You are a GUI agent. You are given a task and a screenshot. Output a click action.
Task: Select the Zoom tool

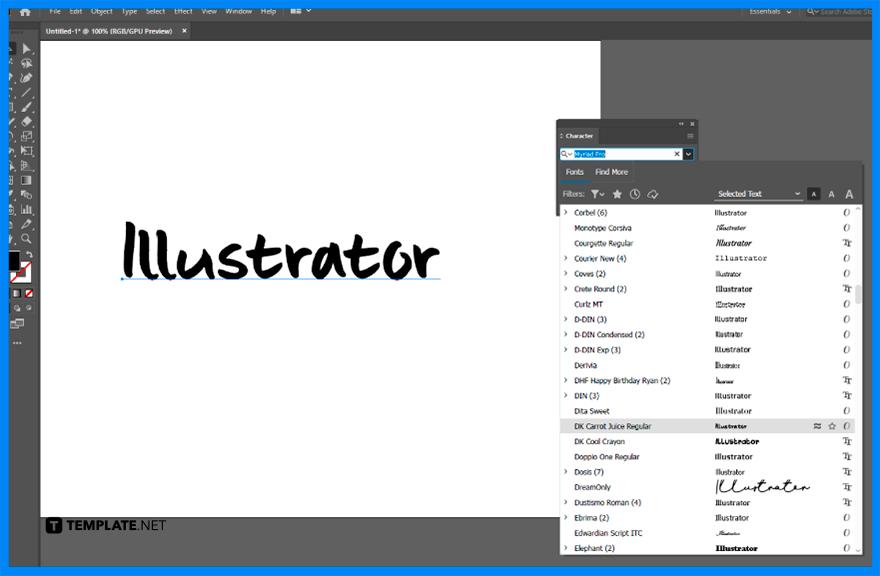click(26, 238)
